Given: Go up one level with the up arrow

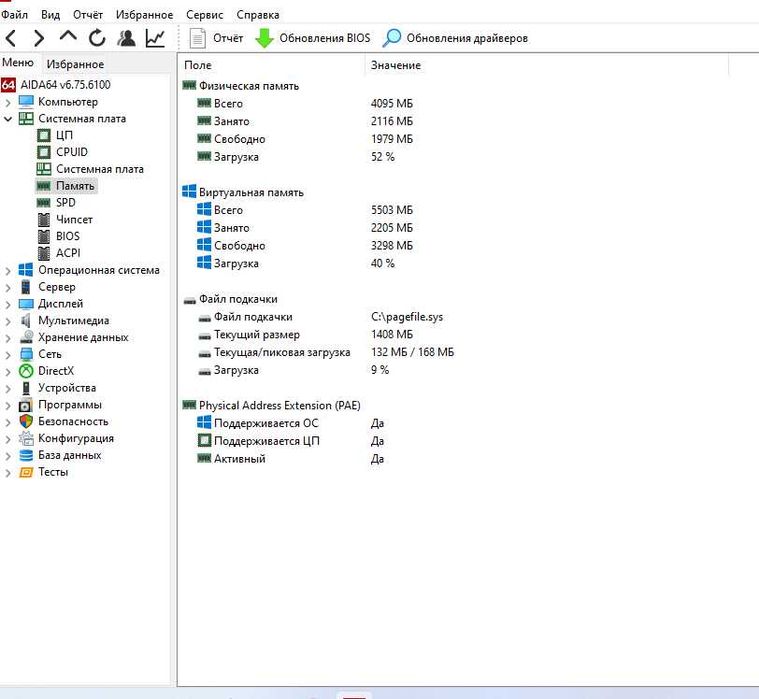Looking at the screenshot, I should click(x=68, y=36).
